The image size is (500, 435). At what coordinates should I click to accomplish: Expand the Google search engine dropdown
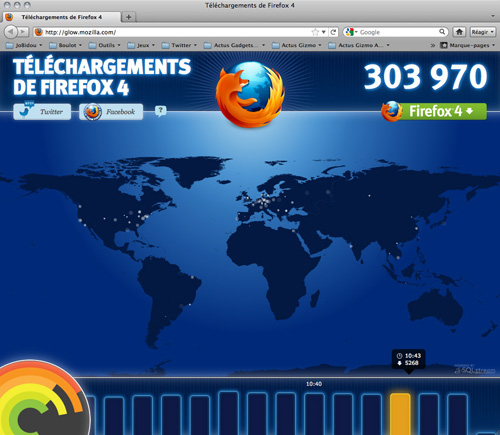pos(351,32)
